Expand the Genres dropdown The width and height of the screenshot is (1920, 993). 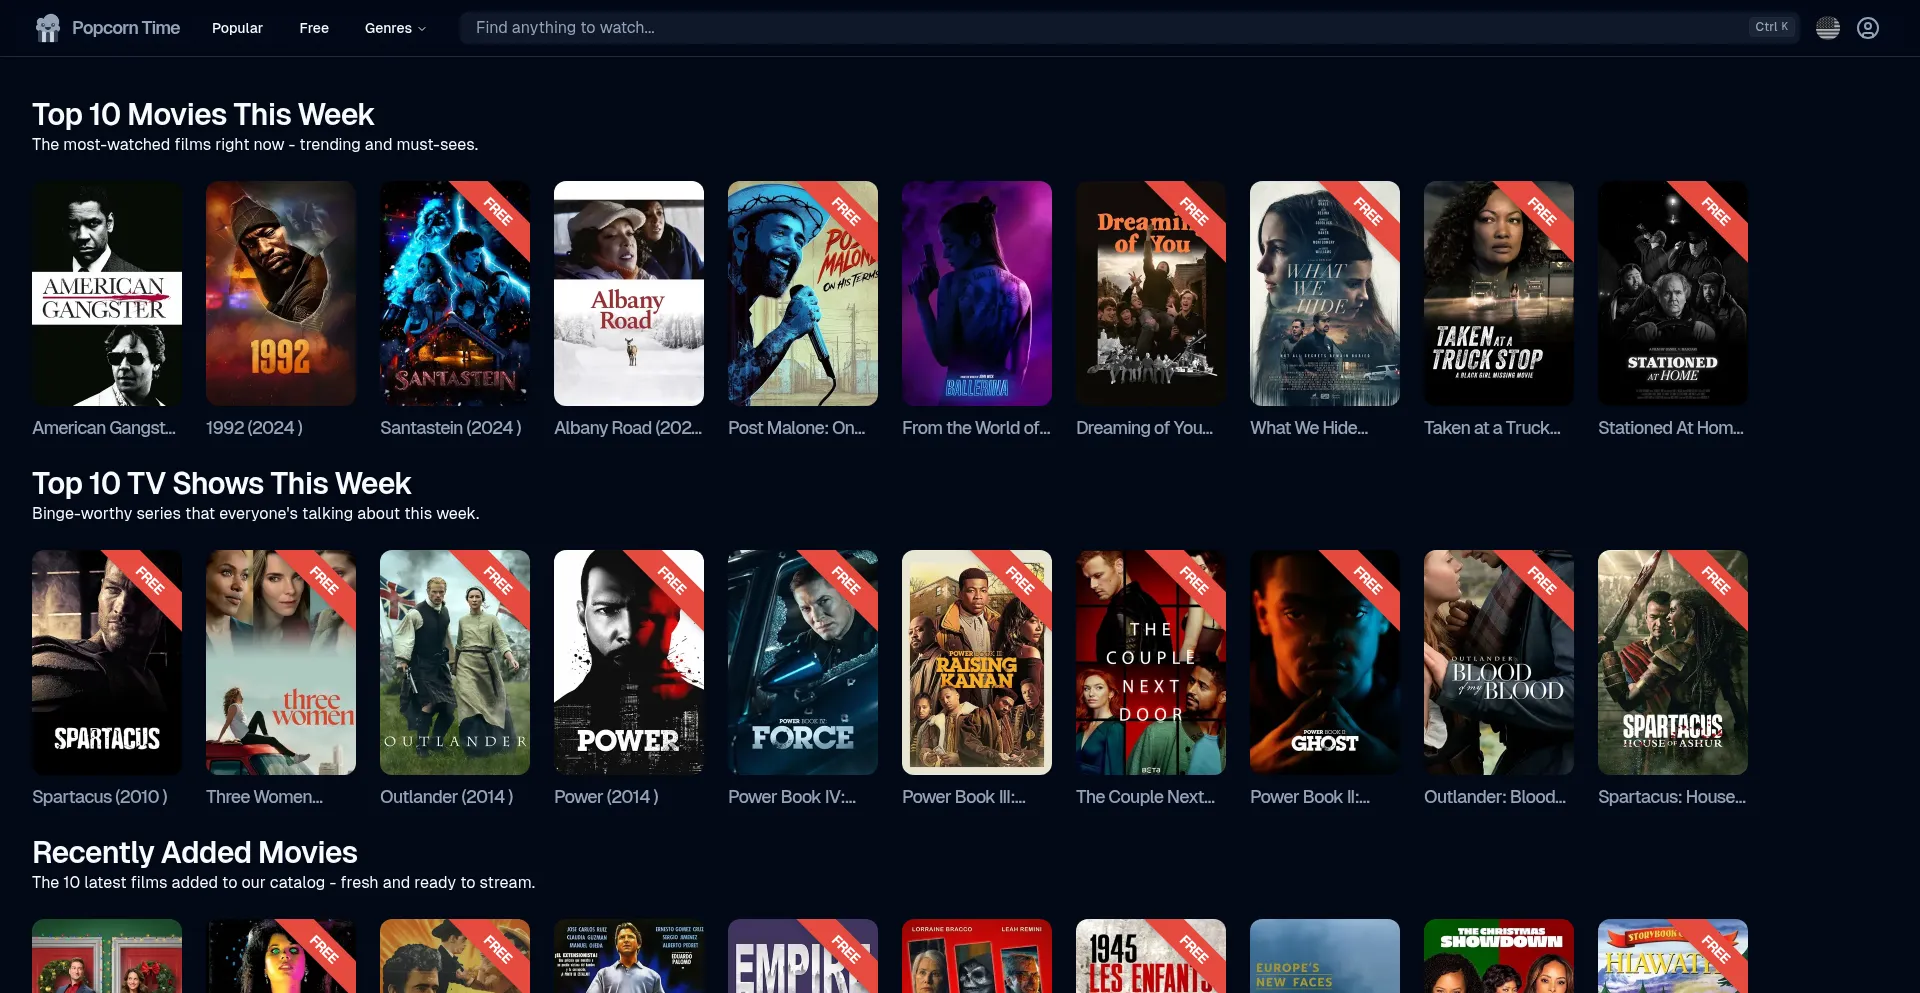point(394,28)
